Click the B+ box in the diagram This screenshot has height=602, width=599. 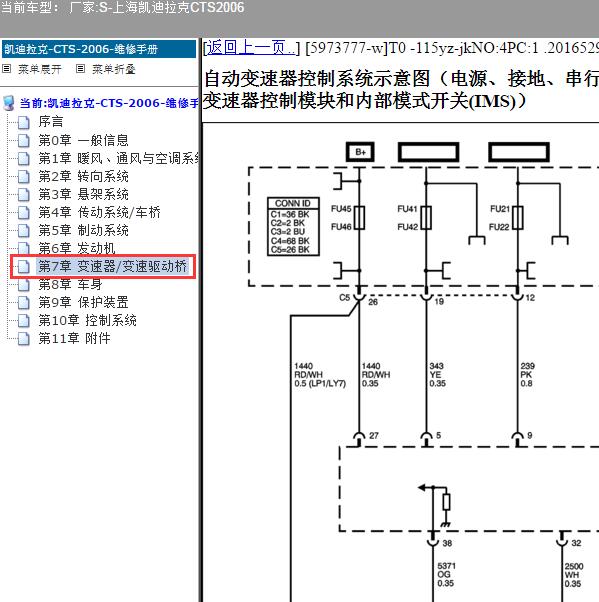pyautogui.click(x=360, y=152)
